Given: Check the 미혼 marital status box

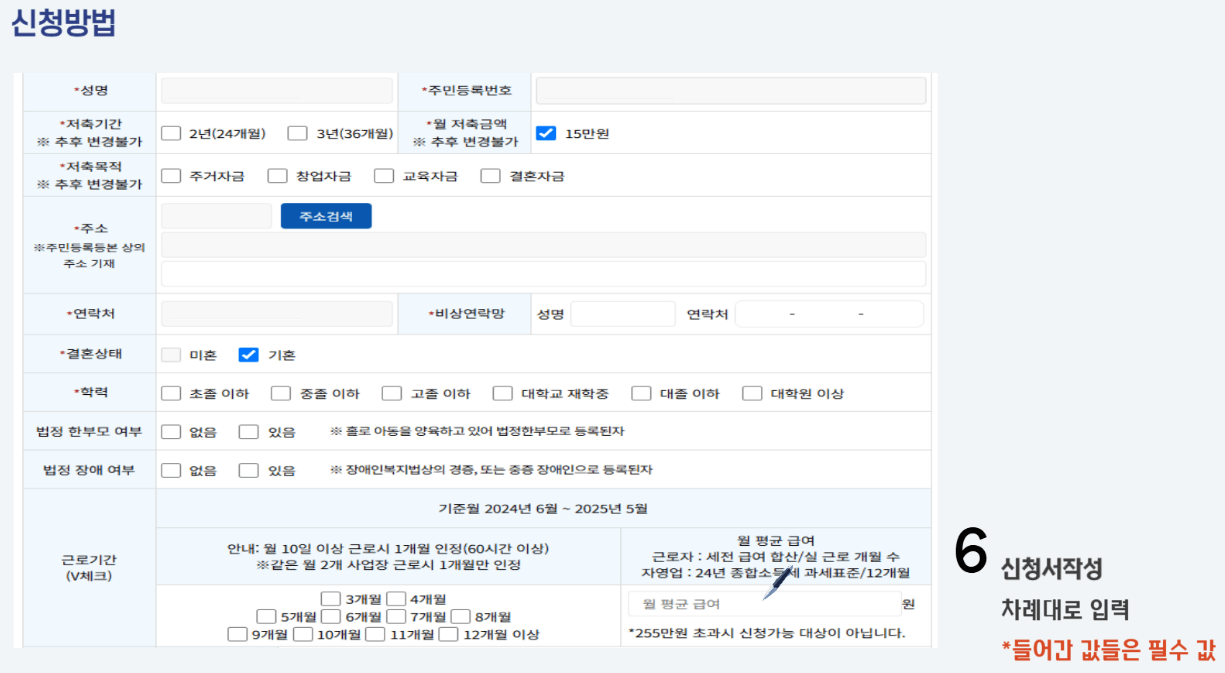Looking at the screenshot, I should pyautogui.click(x=171, y=355).
